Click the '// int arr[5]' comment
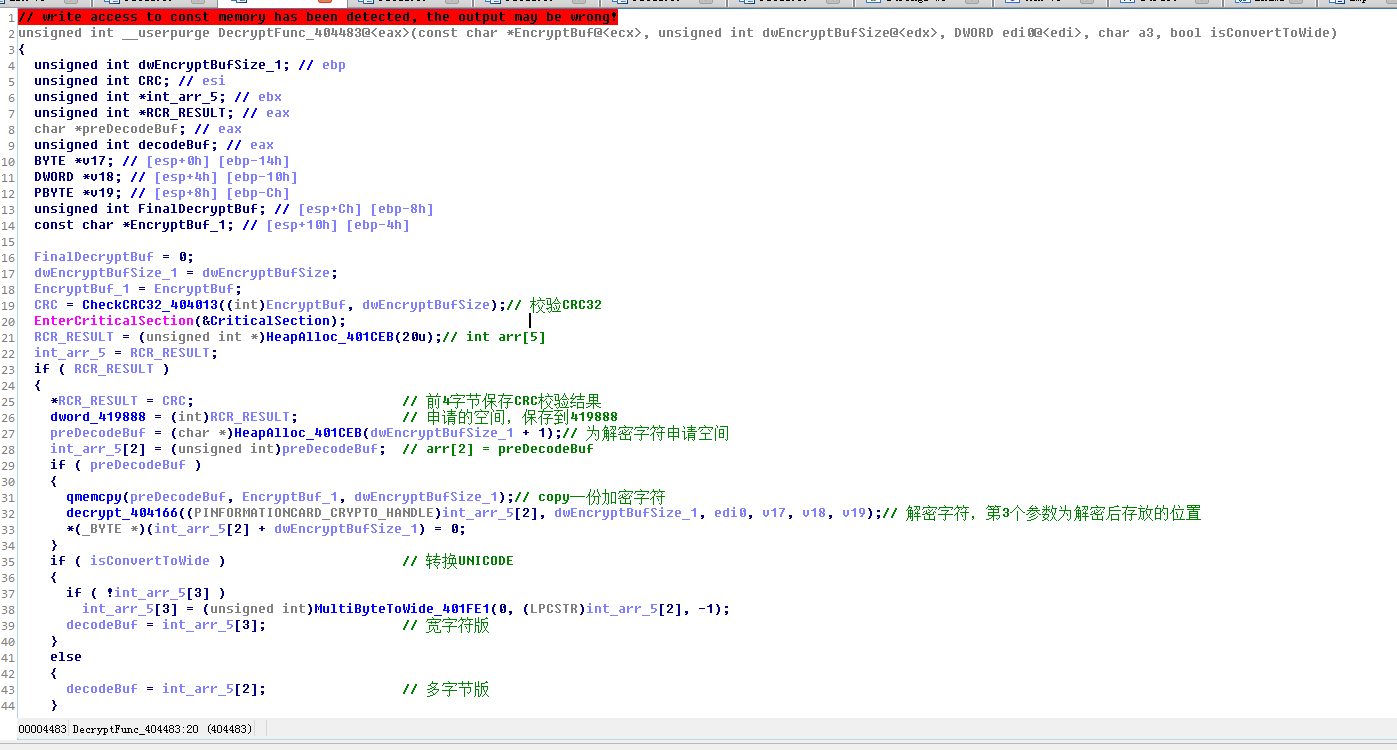1397x750 pixels. (x=494, y=337)
